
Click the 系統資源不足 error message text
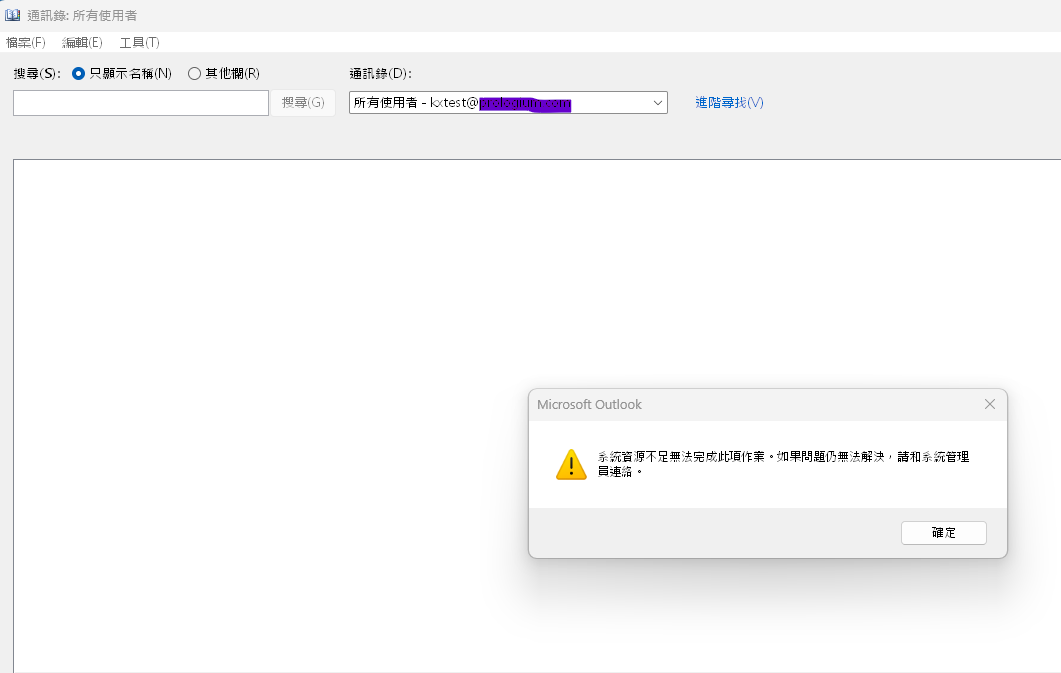783,464
